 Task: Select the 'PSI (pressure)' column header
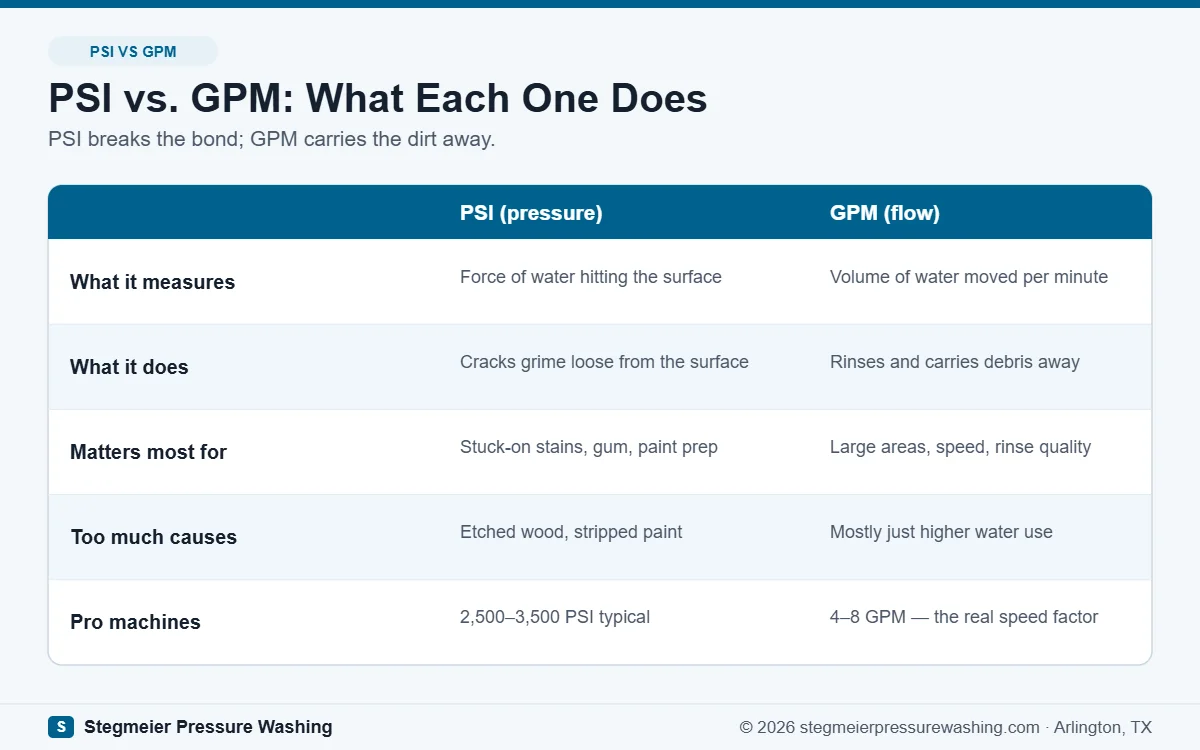[x=531, y=213]
